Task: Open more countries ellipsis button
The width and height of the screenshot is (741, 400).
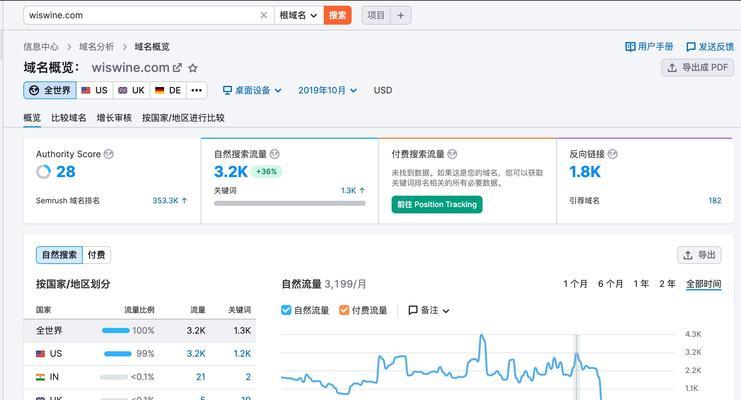Action: 197,90
